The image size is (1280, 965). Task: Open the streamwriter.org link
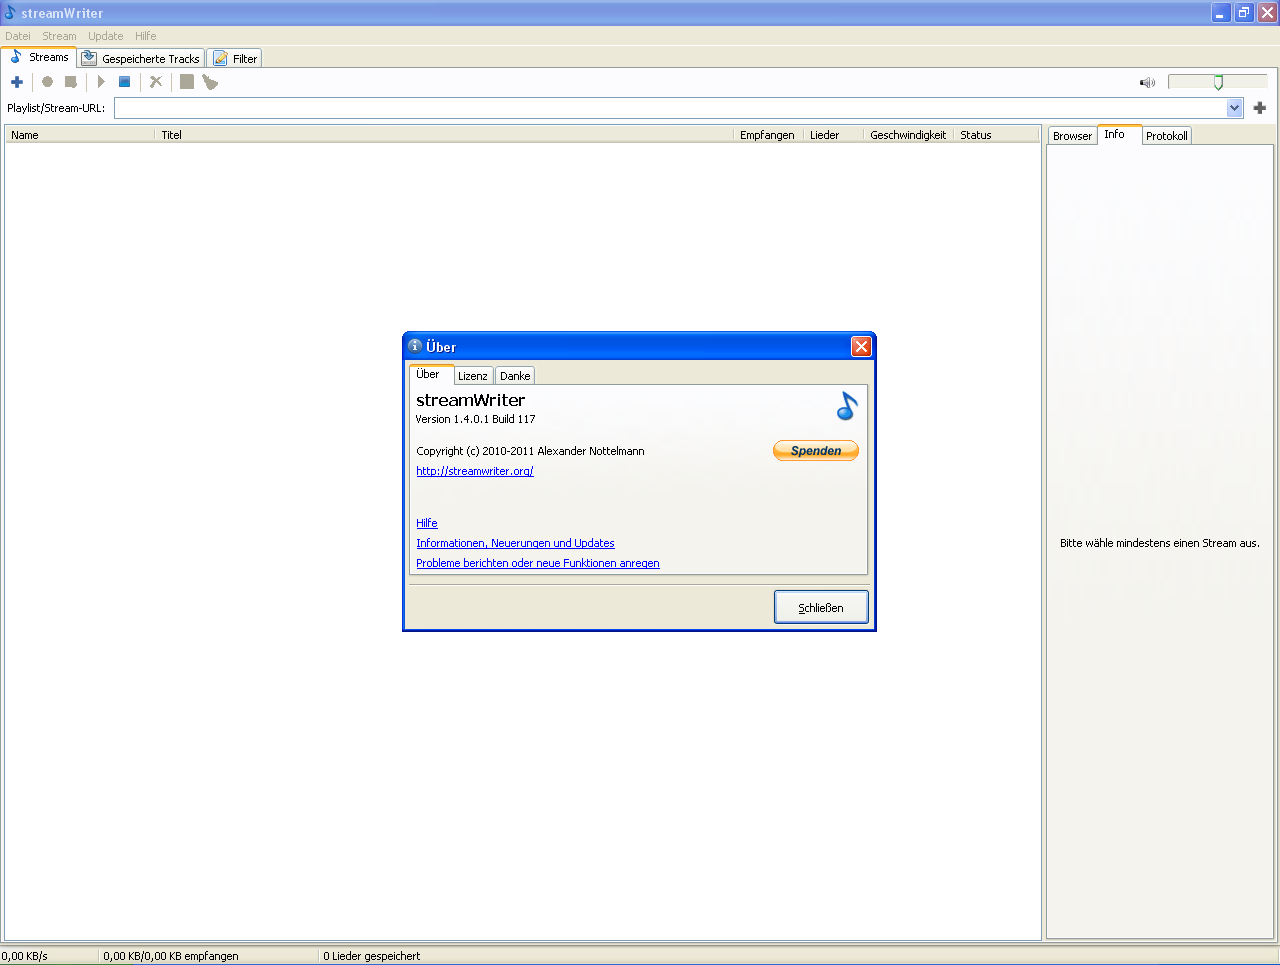475,471
